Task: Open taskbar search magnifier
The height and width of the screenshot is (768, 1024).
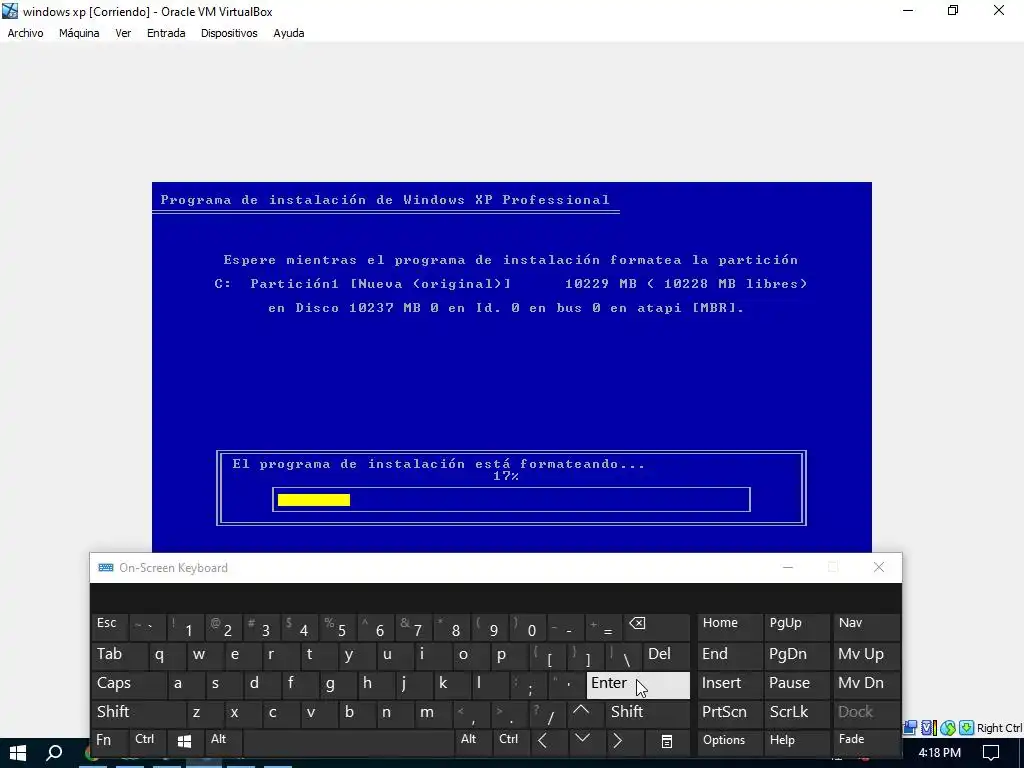Action: click(54, 753)
